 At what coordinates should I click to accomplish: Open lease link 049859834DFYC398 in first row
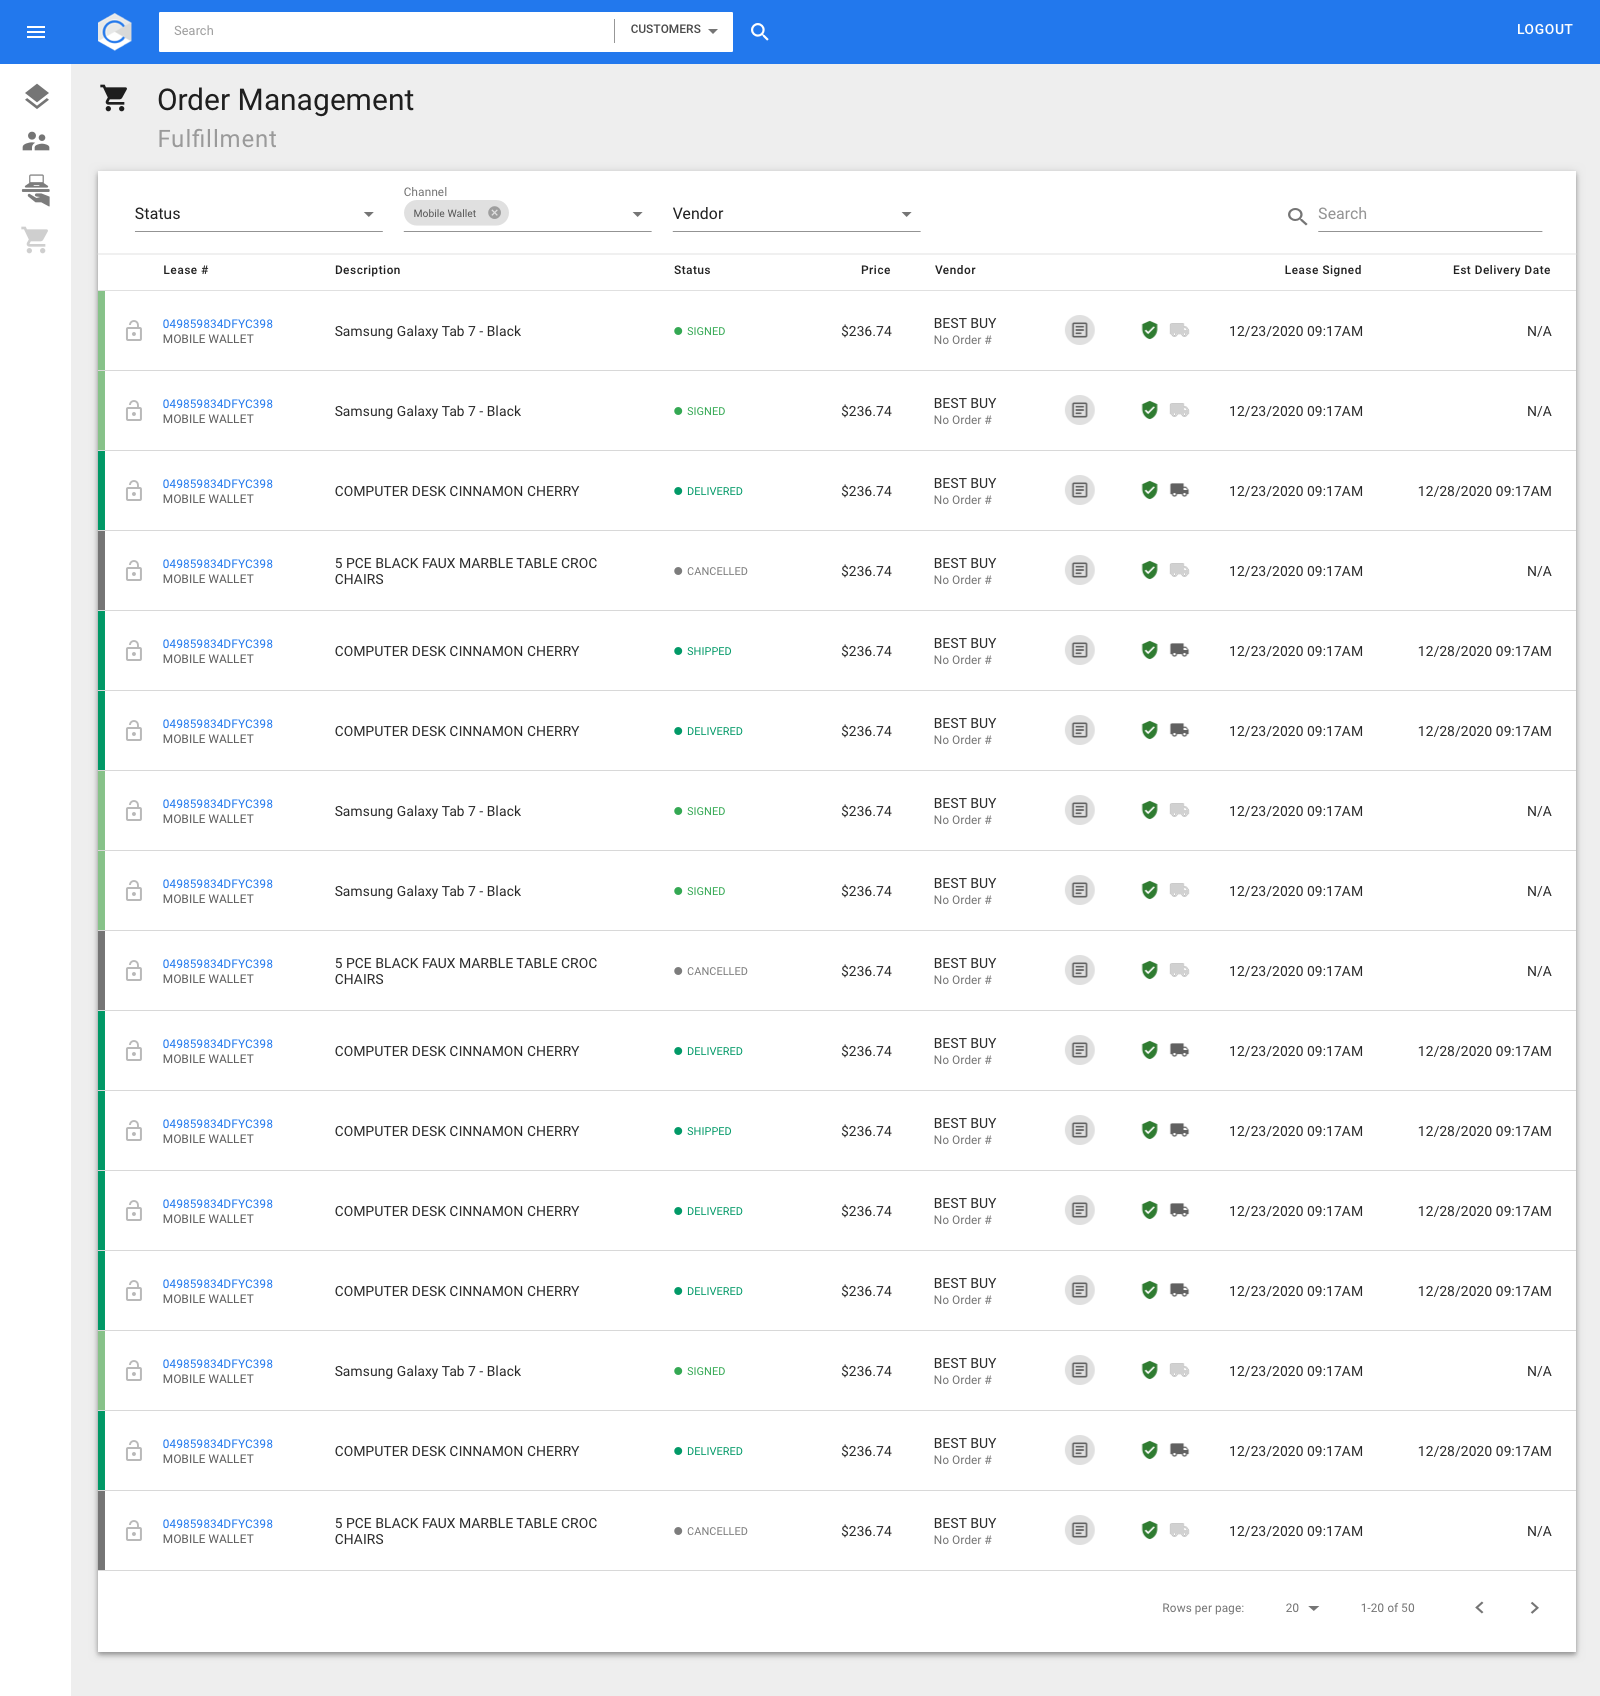tap(217, 324)
